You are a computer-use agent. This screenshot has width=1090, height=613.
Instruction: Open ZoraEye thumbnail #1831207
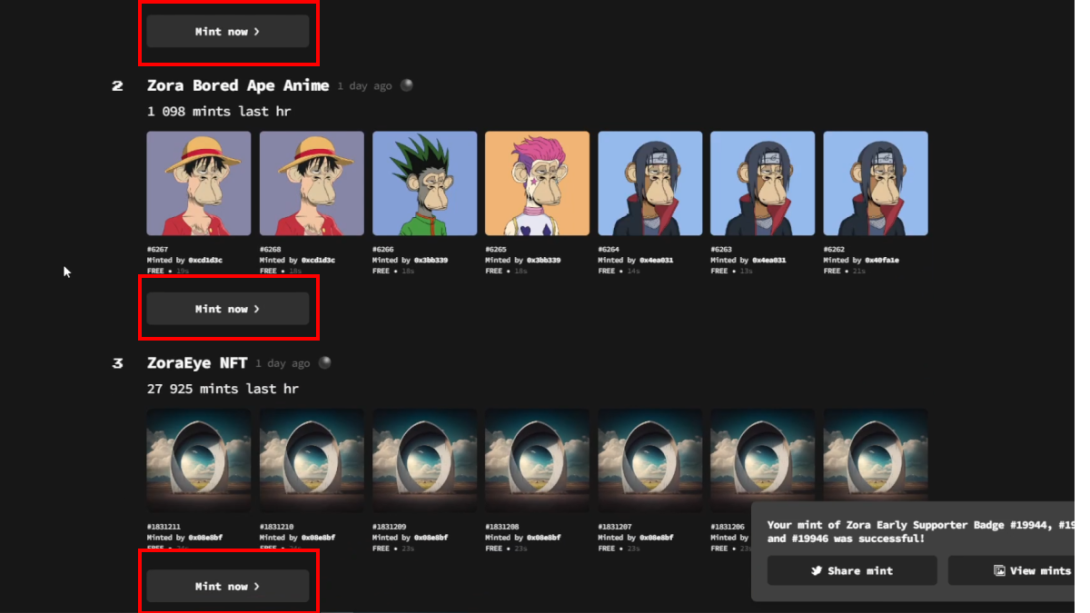coord(650,461)
